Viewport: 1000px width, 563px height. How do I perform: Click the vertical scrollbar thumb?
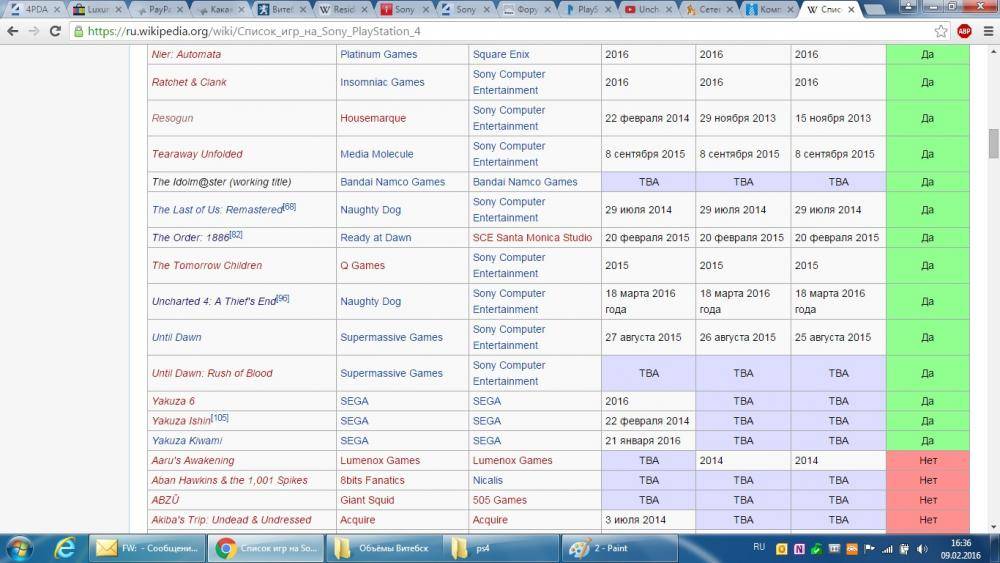coord(993,143)
